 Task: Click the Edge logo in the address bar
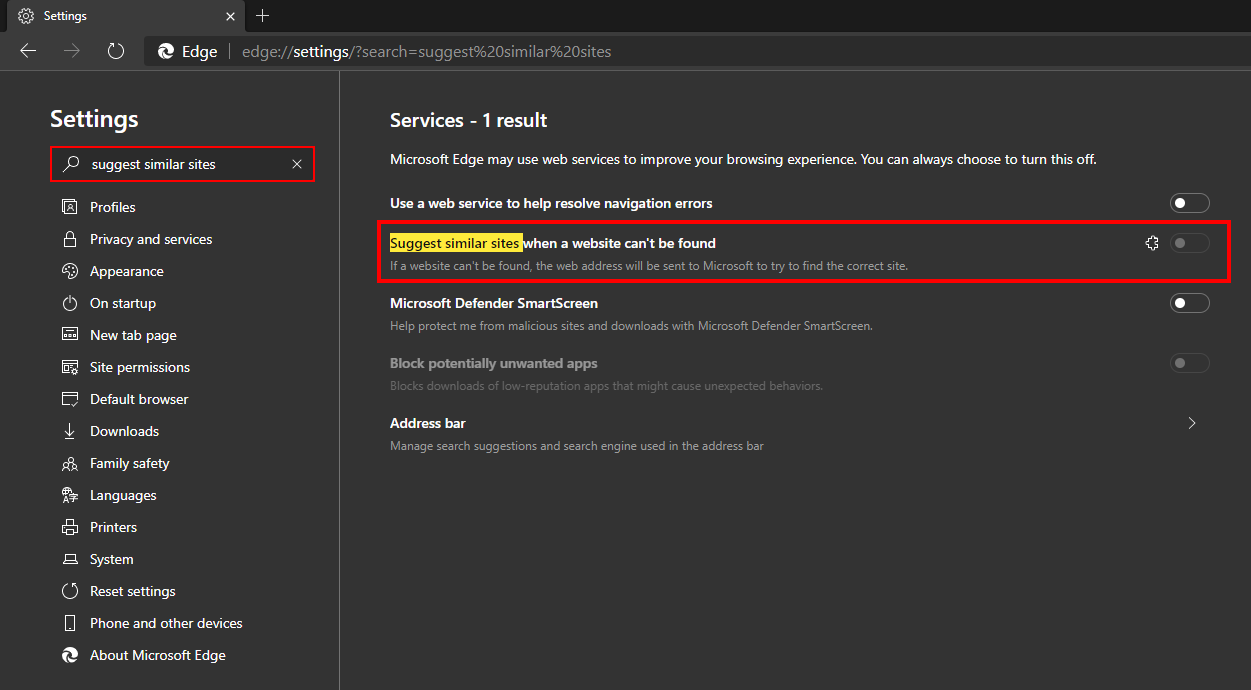[166, 52]
